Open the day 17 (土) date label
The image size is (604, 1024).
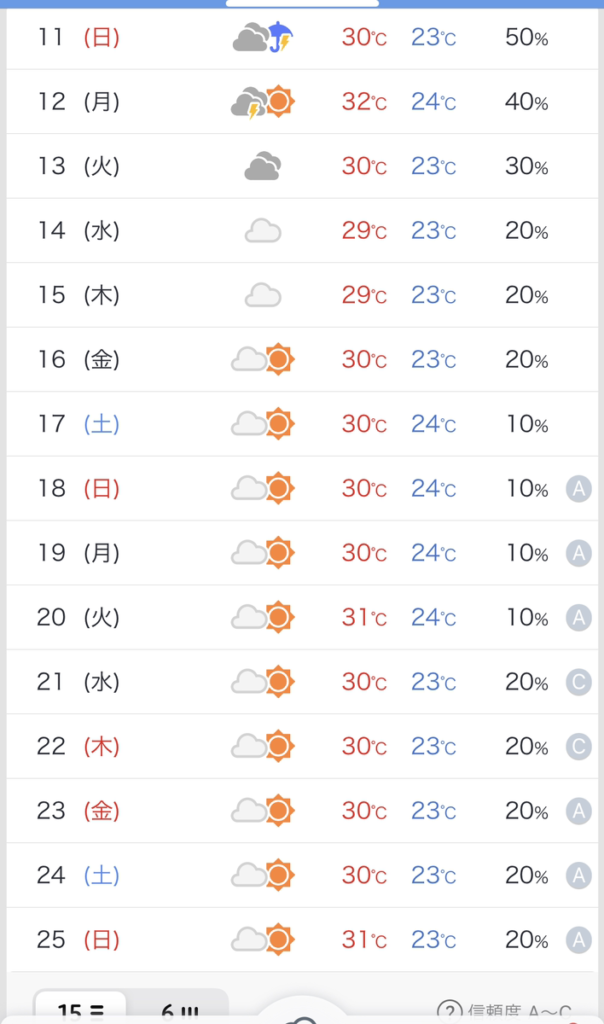click(78, 424)
